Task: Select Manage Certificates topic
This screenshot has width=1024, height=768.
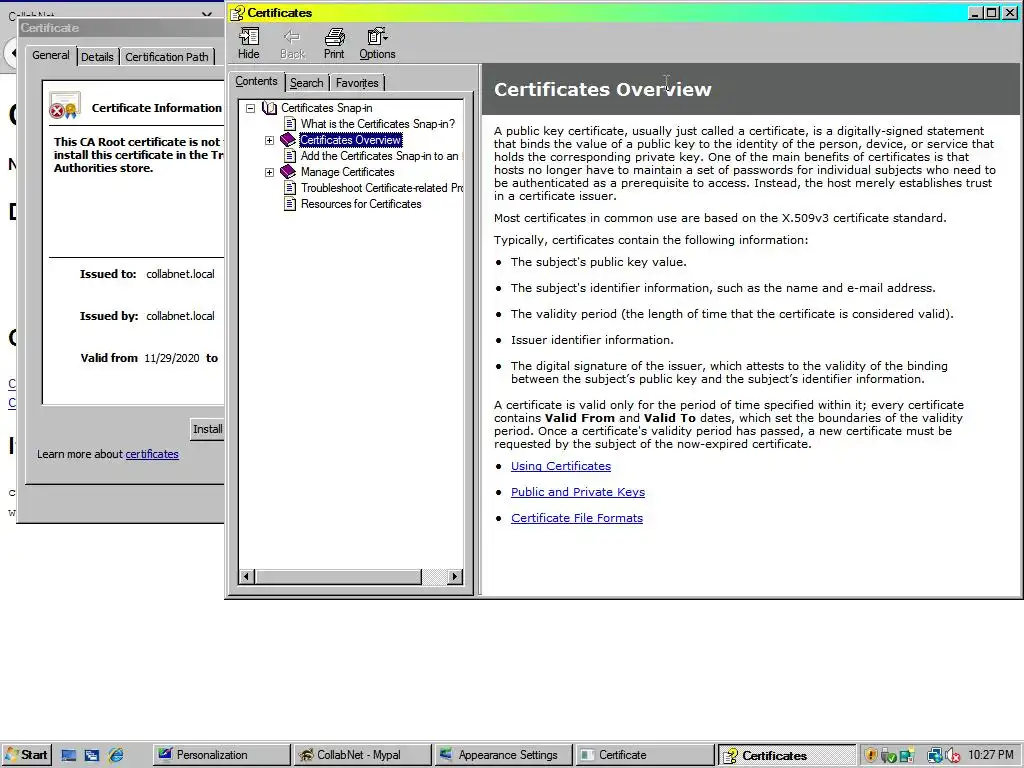Action: click(347, 172)
